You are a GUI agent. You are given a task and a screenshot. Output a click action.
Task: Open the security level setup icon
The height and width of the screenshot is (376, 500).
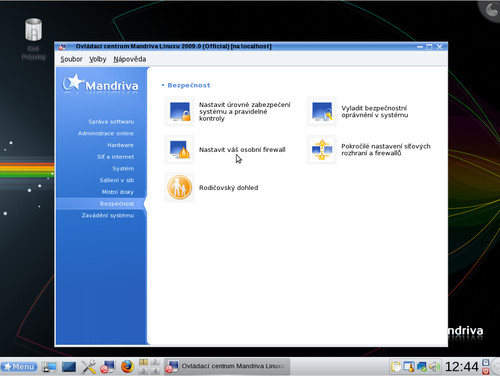(180, 111)
